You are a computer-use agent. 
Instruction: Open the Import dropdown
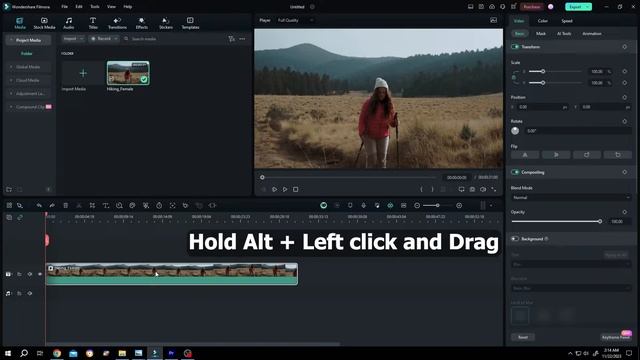point(73,38)
